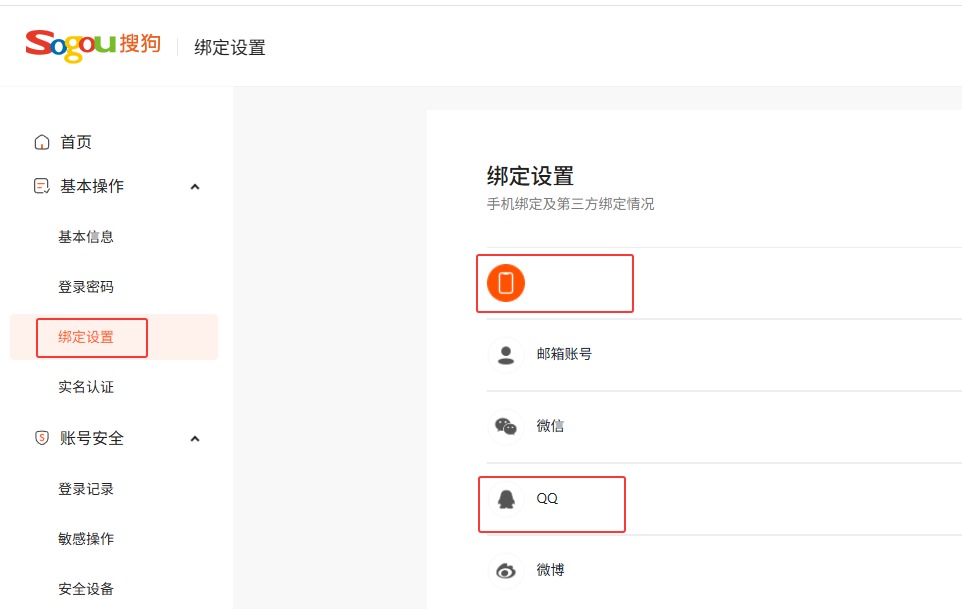Collapse the 账号安全 section using its chevron

pyautogui.click(x=195, y=438)
